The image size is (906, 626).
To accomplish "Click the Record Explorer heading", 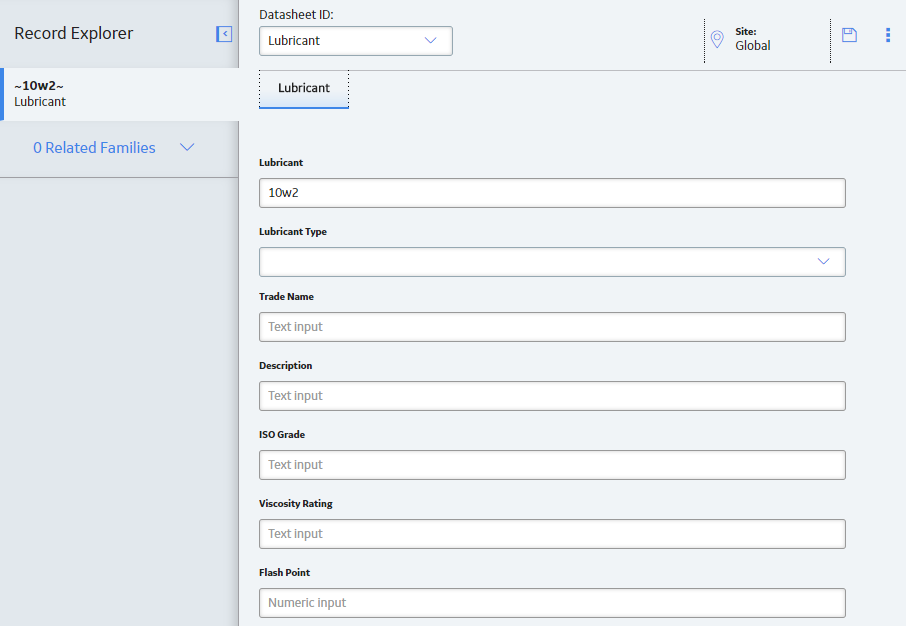I will tap(73, 34).
